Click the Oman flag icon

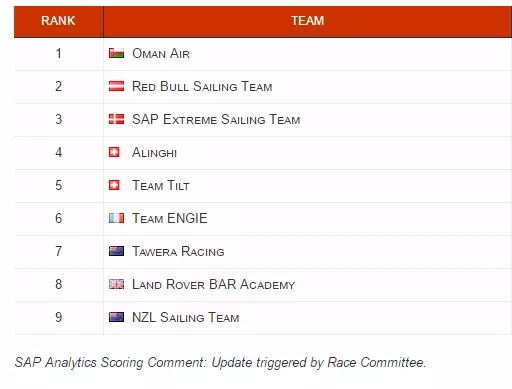click(116, 53)
